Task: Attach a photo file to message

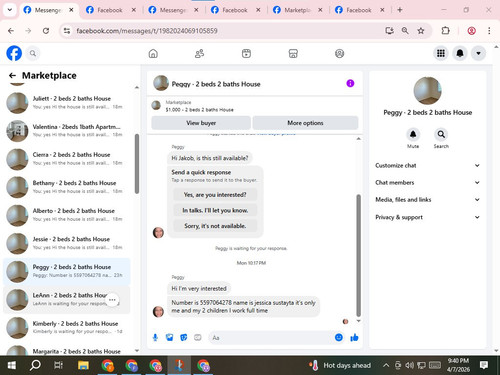Action: (170, 338)
